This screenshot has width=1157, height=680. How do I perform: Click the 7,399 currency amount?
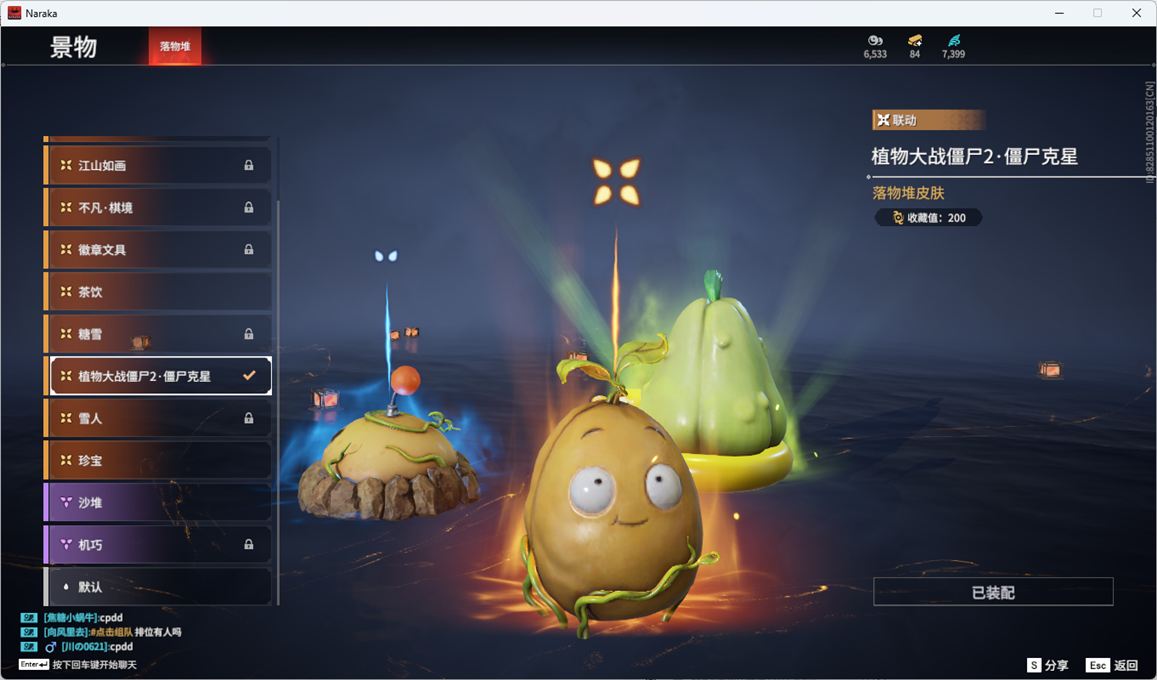pos(953,54)
